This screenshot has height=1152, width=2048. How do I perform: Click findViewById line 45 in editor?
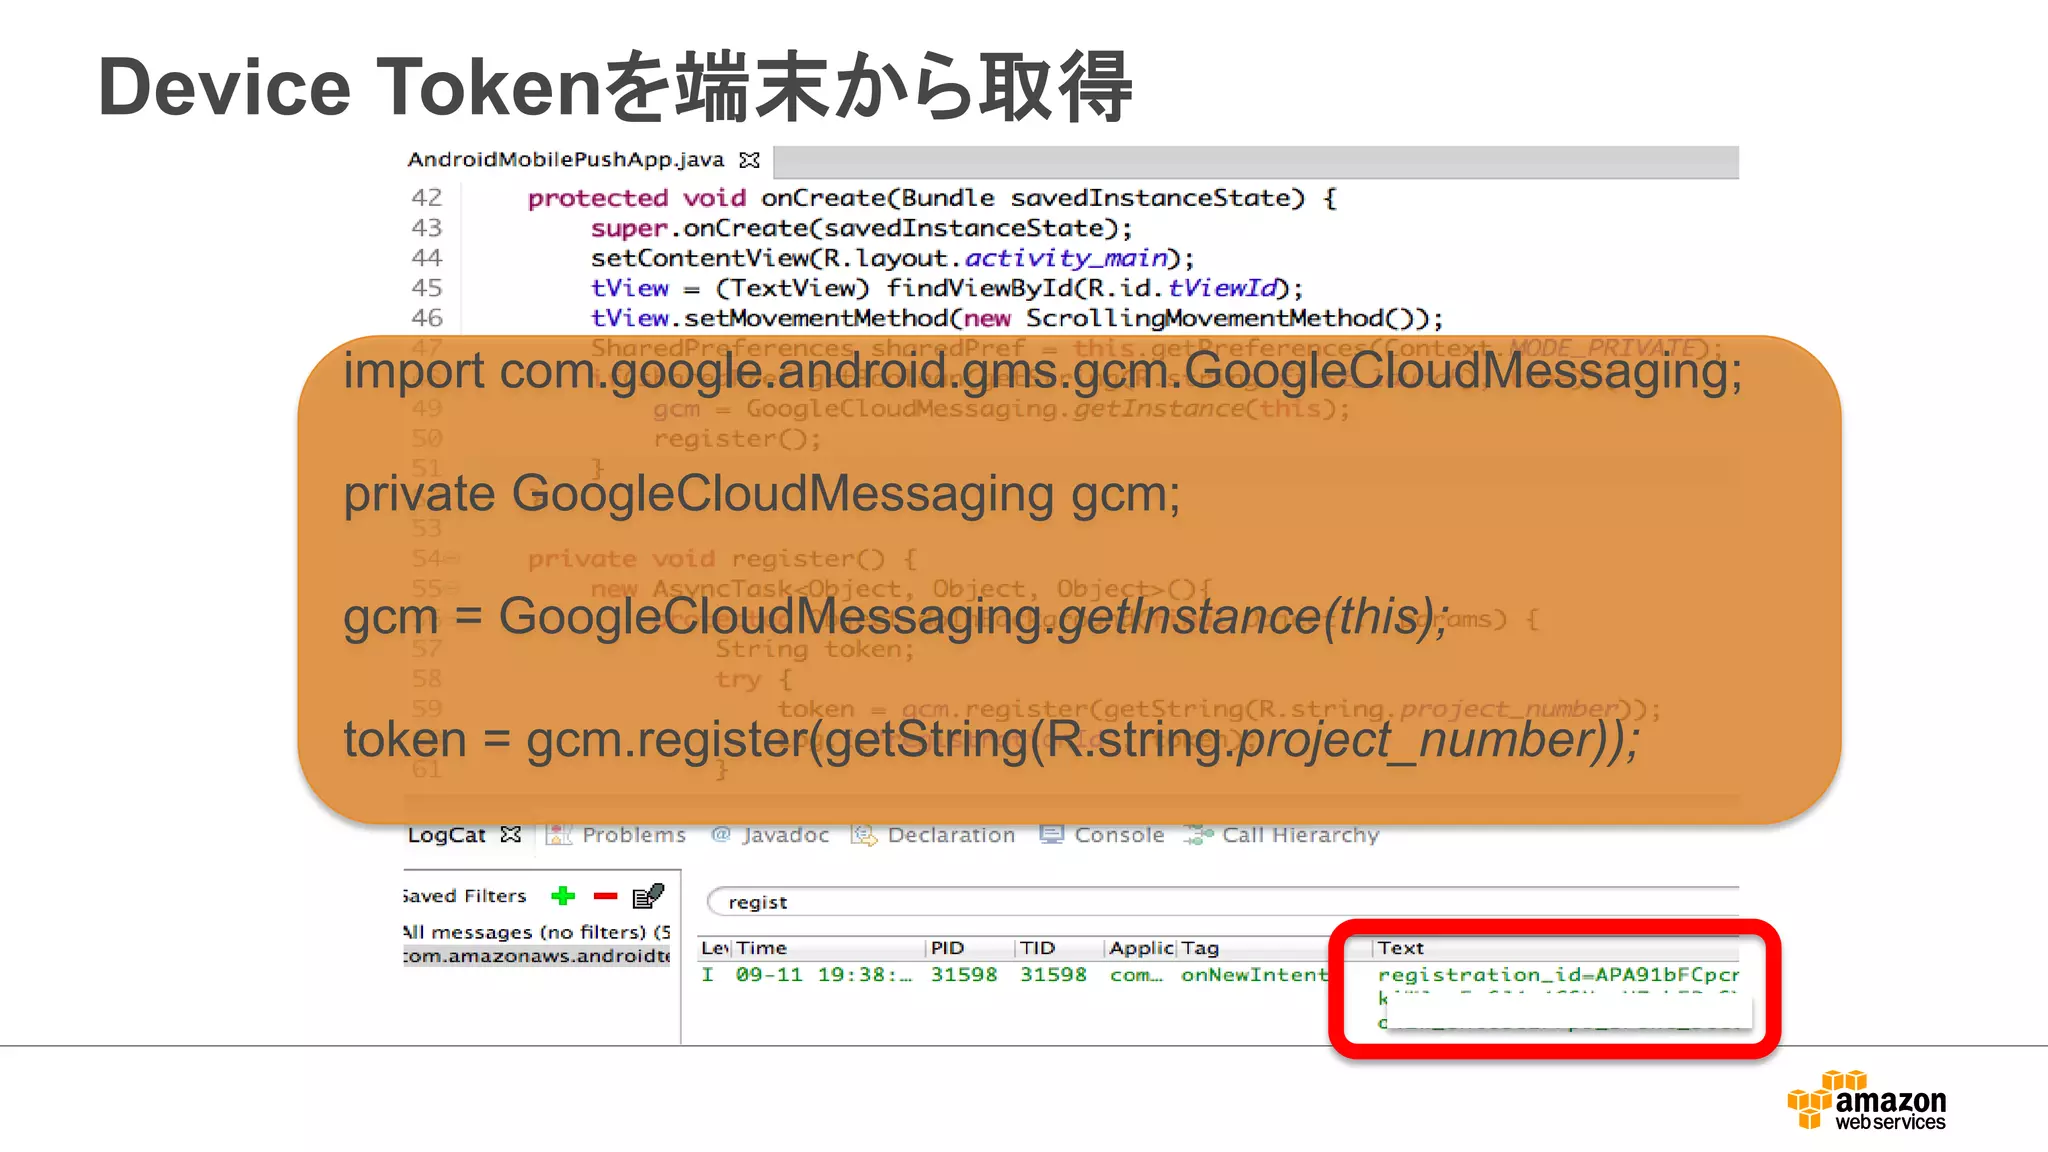[947, 288]
